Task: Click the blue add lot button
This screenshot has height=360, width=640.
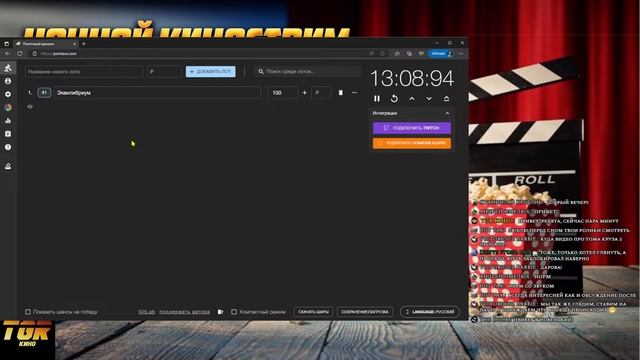Action: [x=211, y=71]
